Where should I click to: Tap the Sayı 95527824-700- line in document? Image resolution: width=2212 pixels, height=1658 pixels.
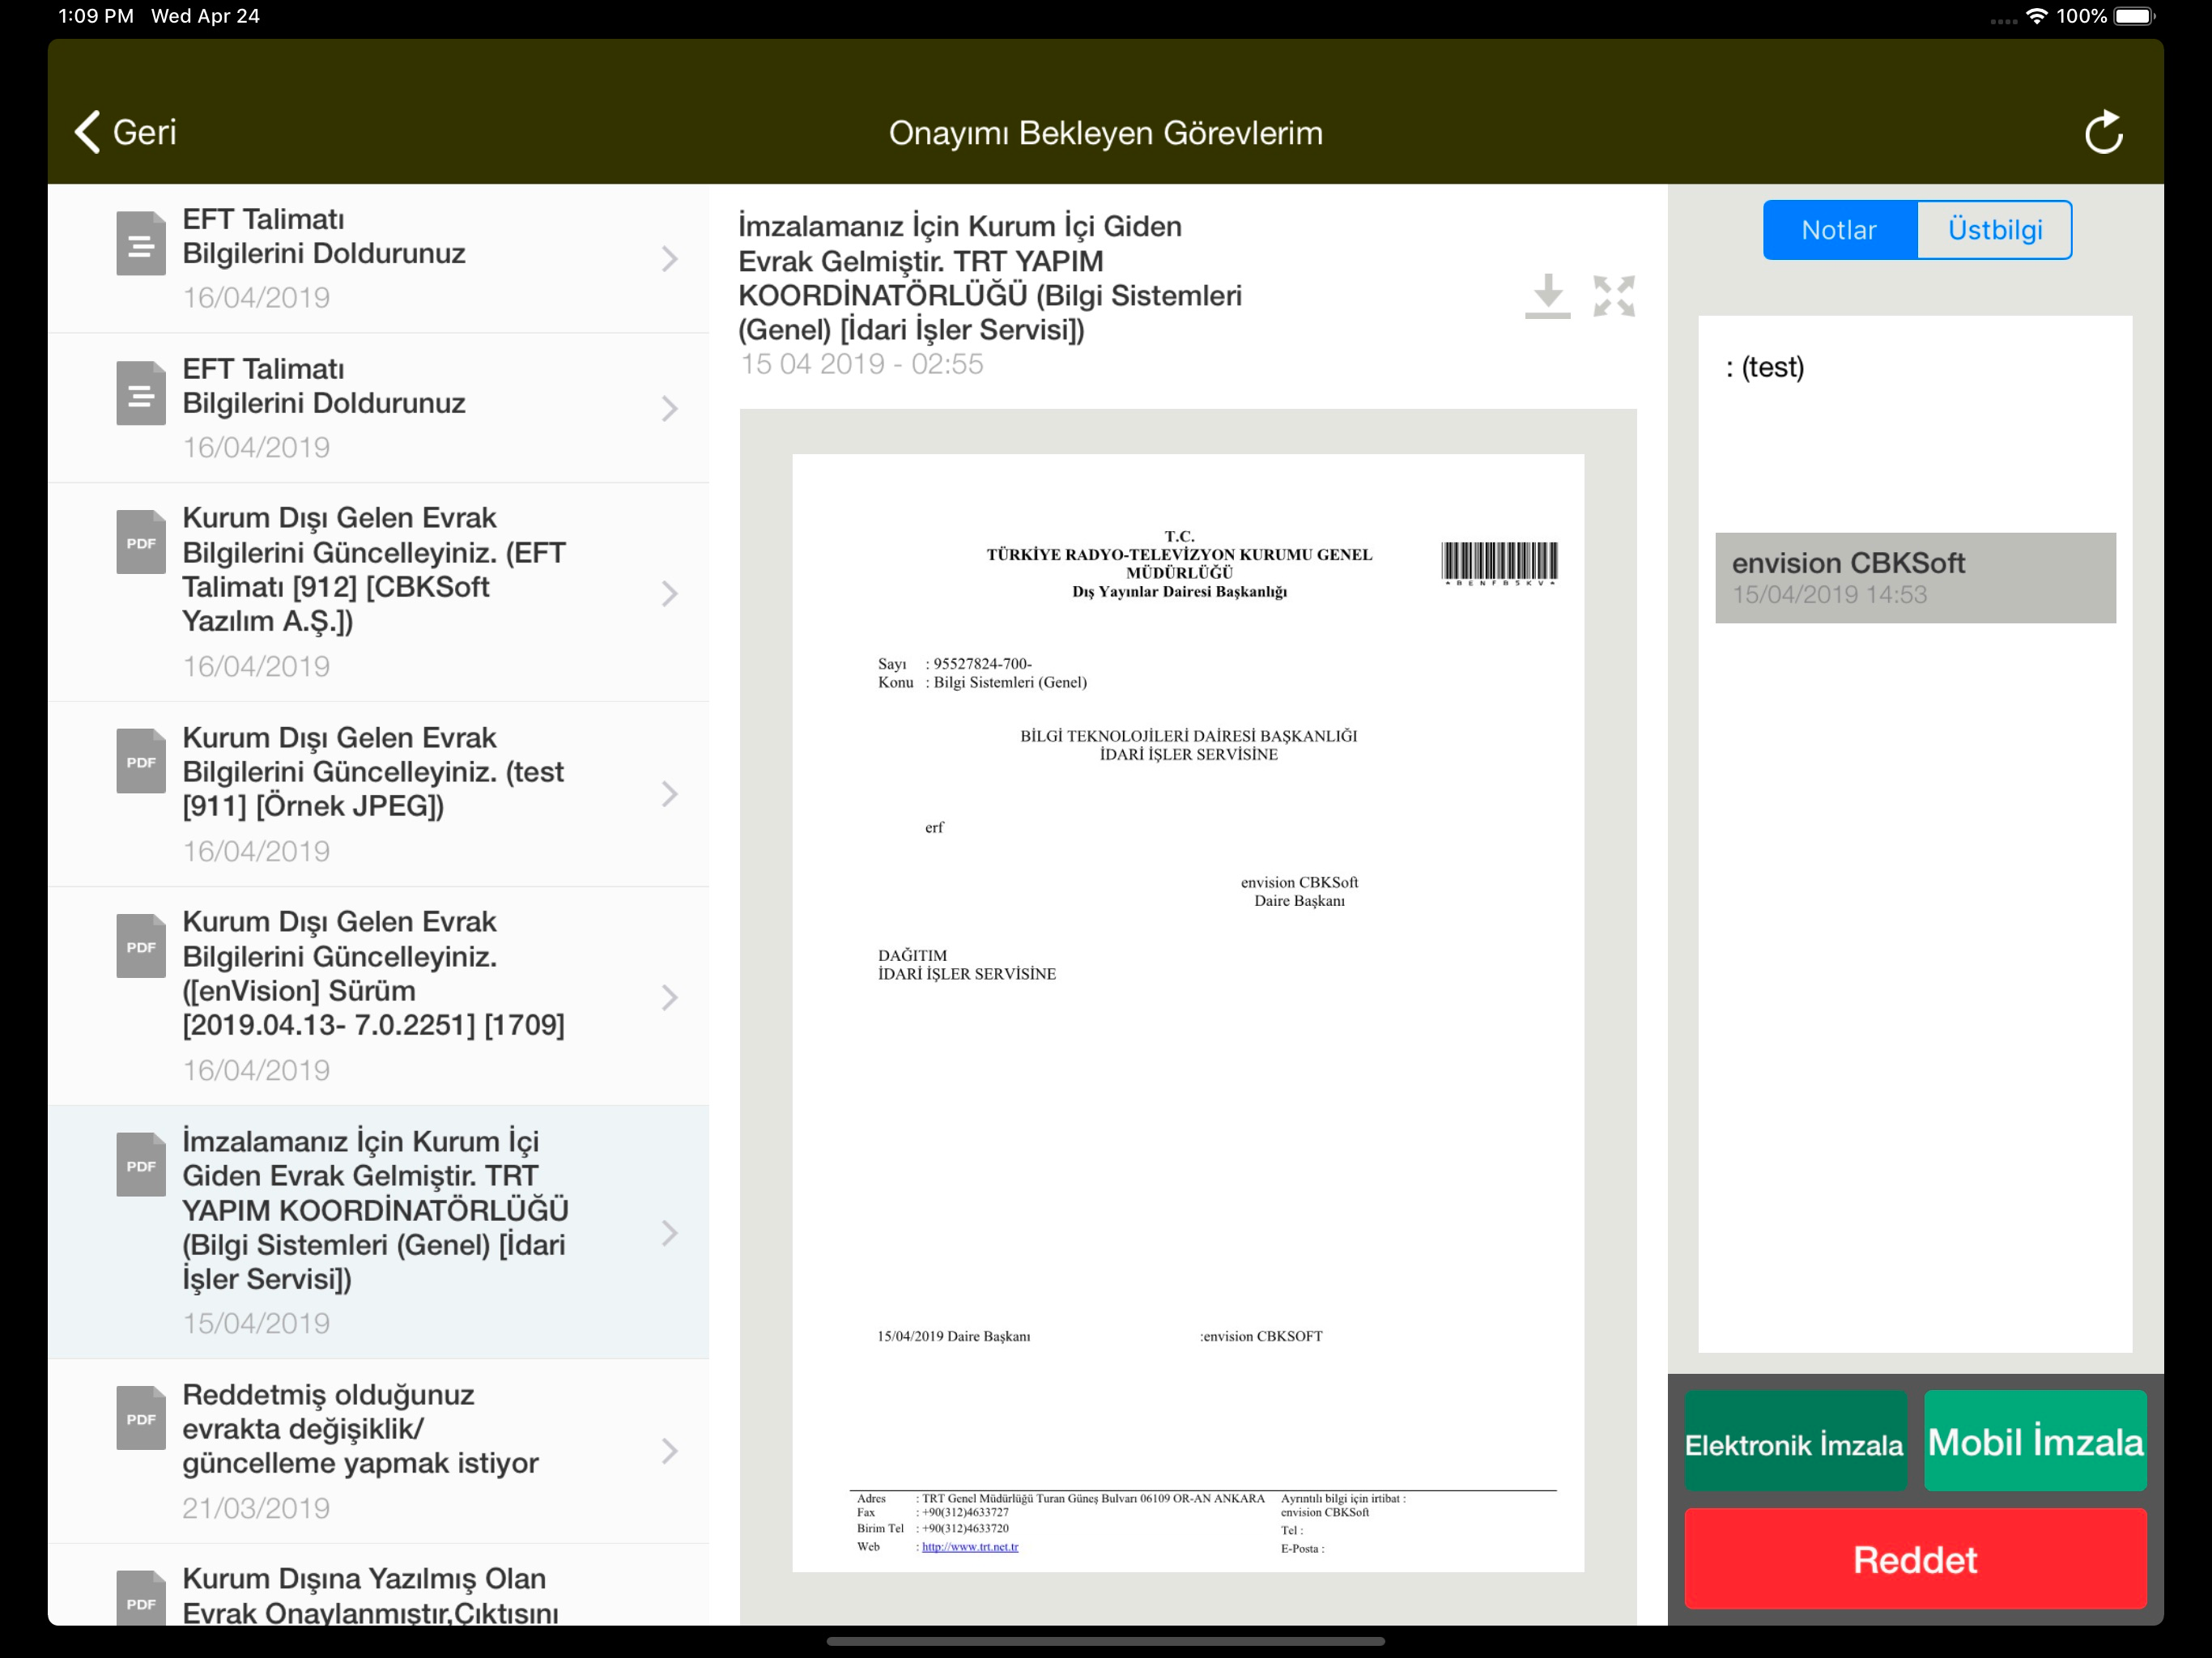pyautogui.click(x=955, y=663)
